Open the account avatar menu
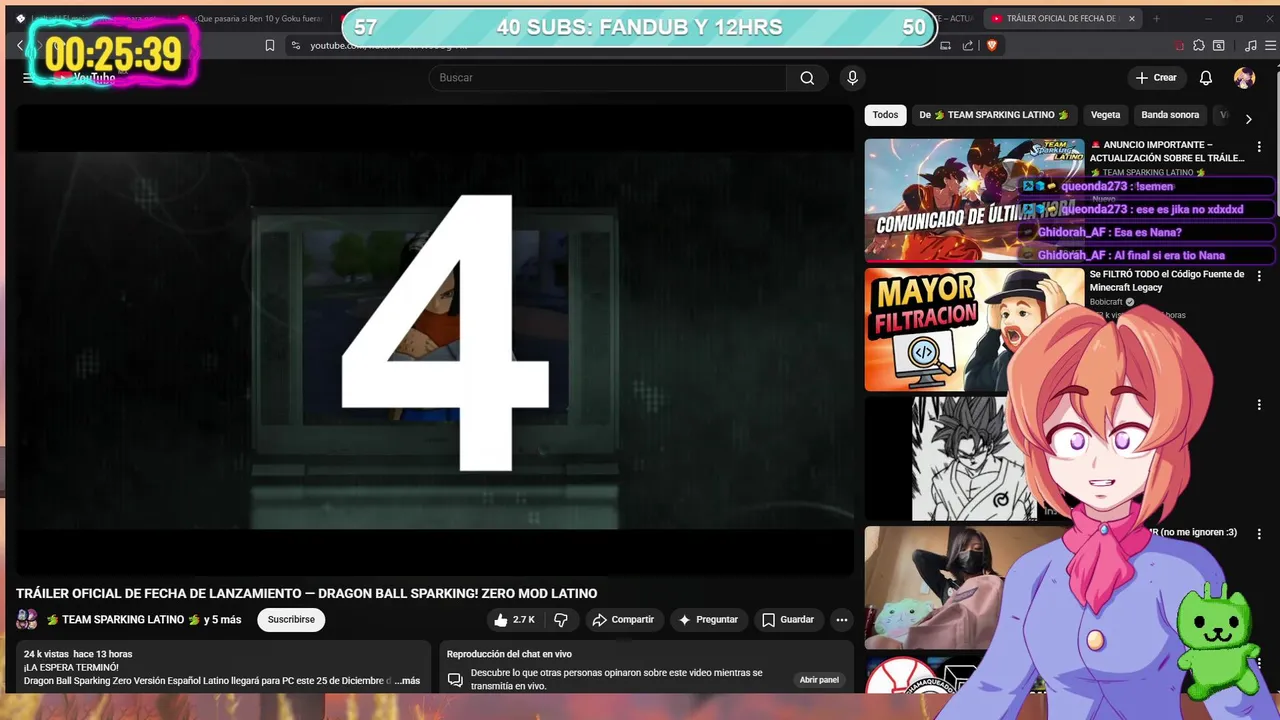 tap(1244, 78)
